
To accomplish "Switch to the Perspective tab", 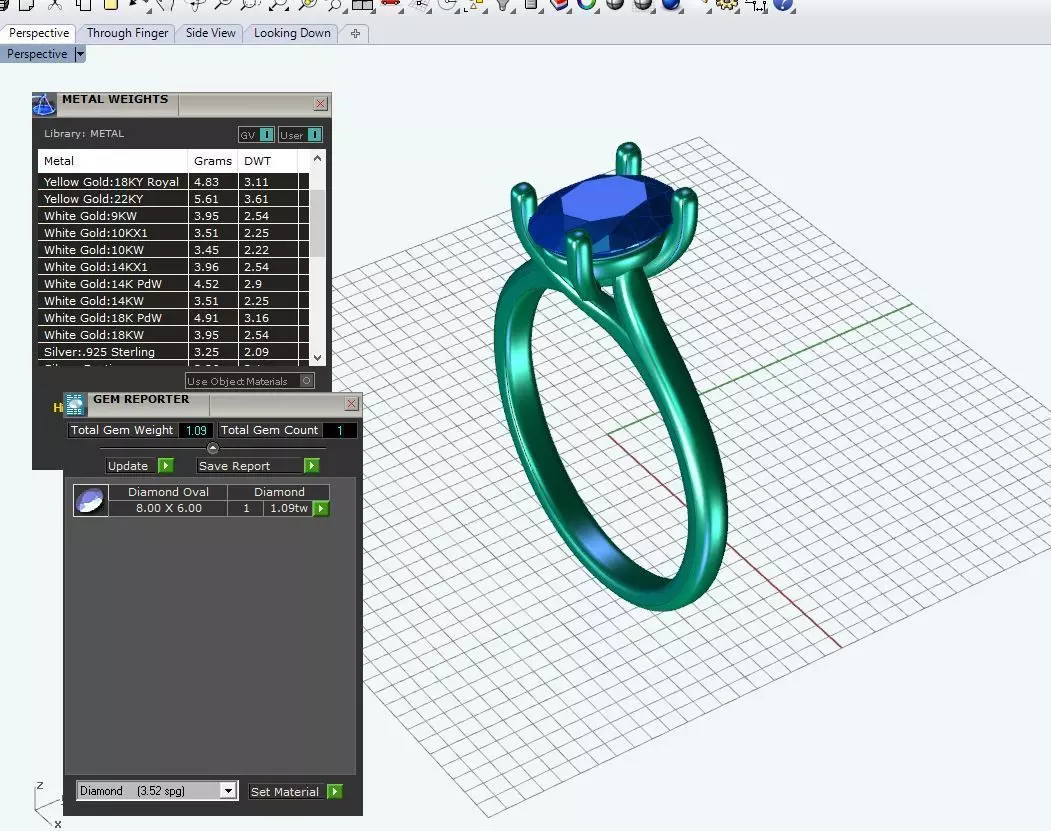I will coord(38,33).
